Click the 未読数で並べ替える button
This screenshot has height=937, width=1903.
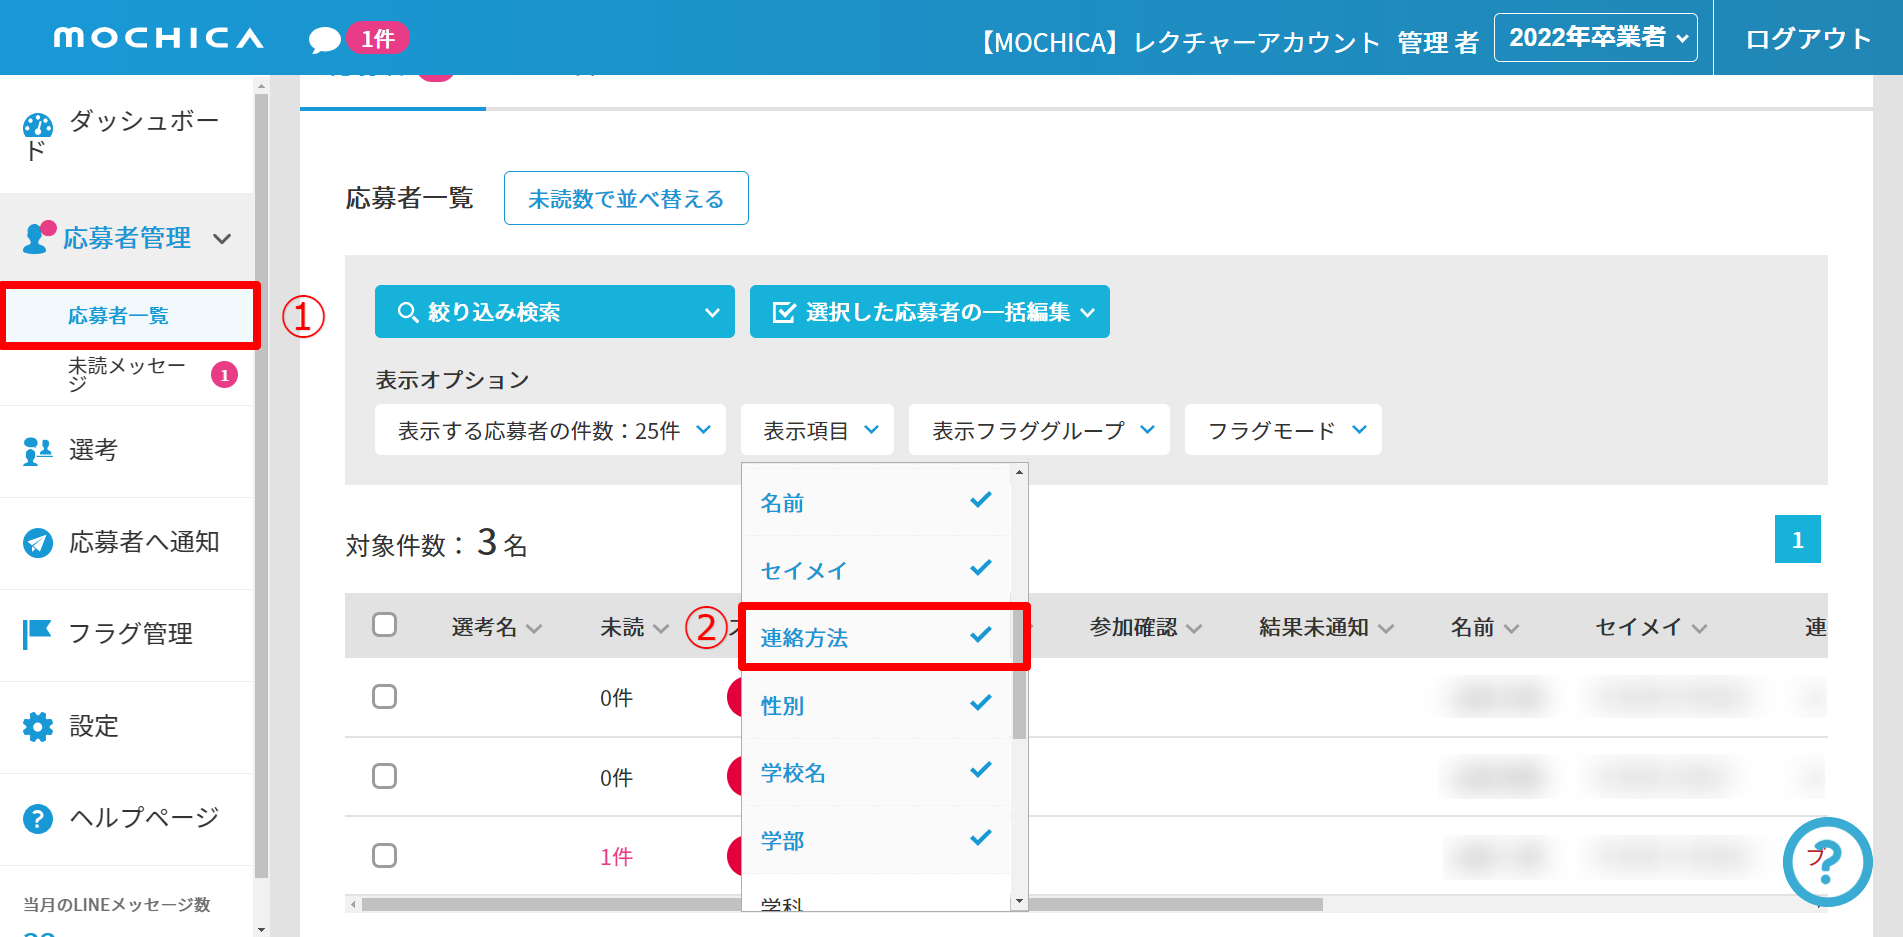(626, 199)
